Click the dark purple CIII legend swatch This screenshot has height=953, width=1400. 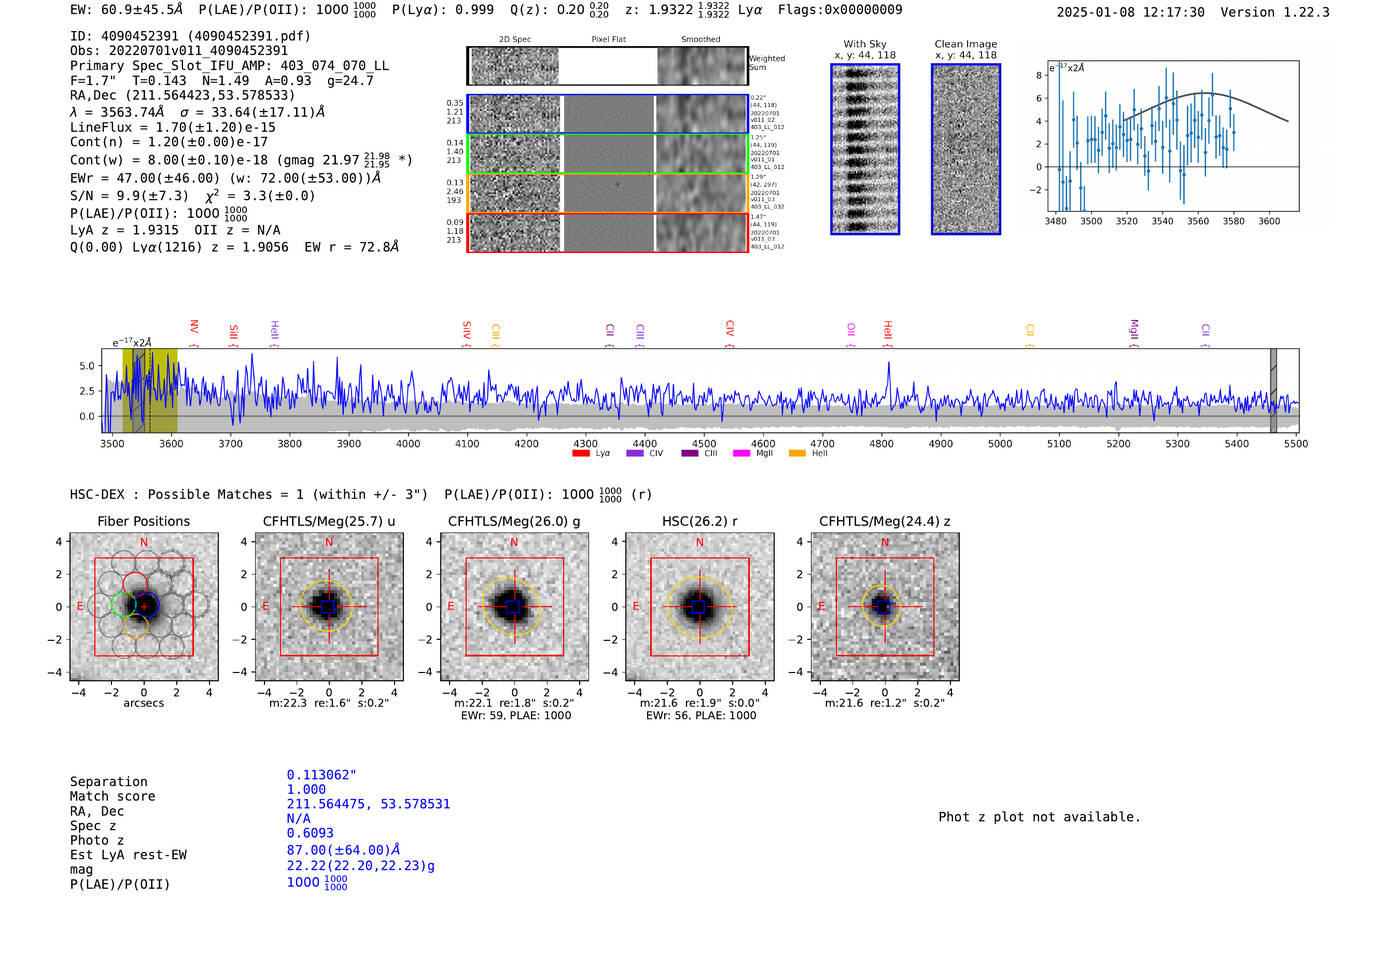pos(690,453)
